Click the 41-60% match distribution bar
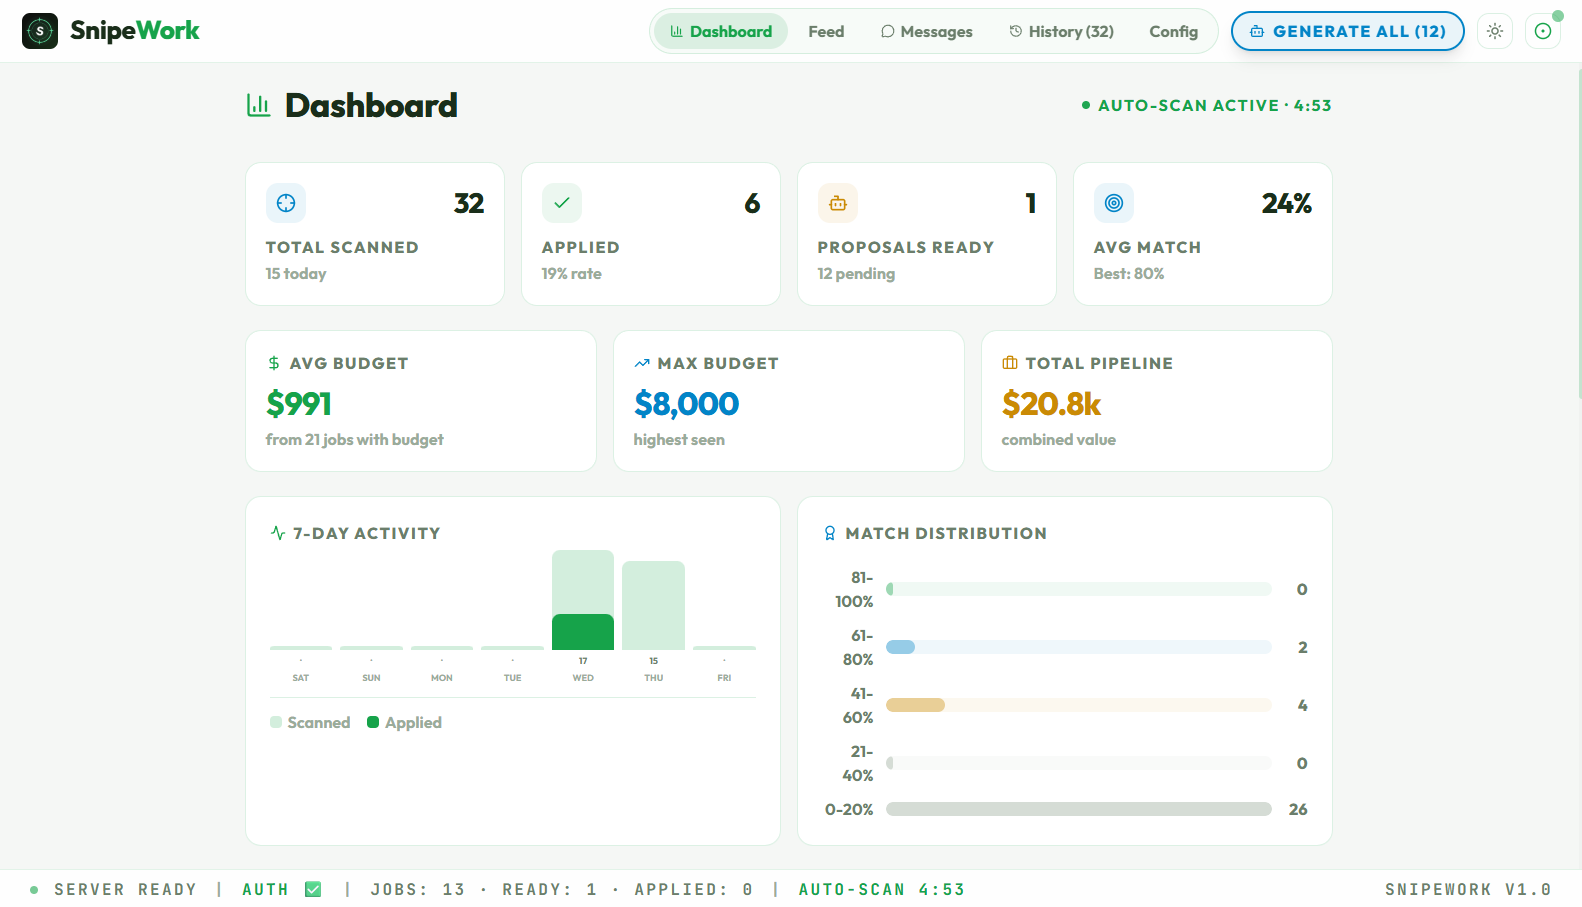This screenshot has height=907, width=1582. pos(1079,705)
